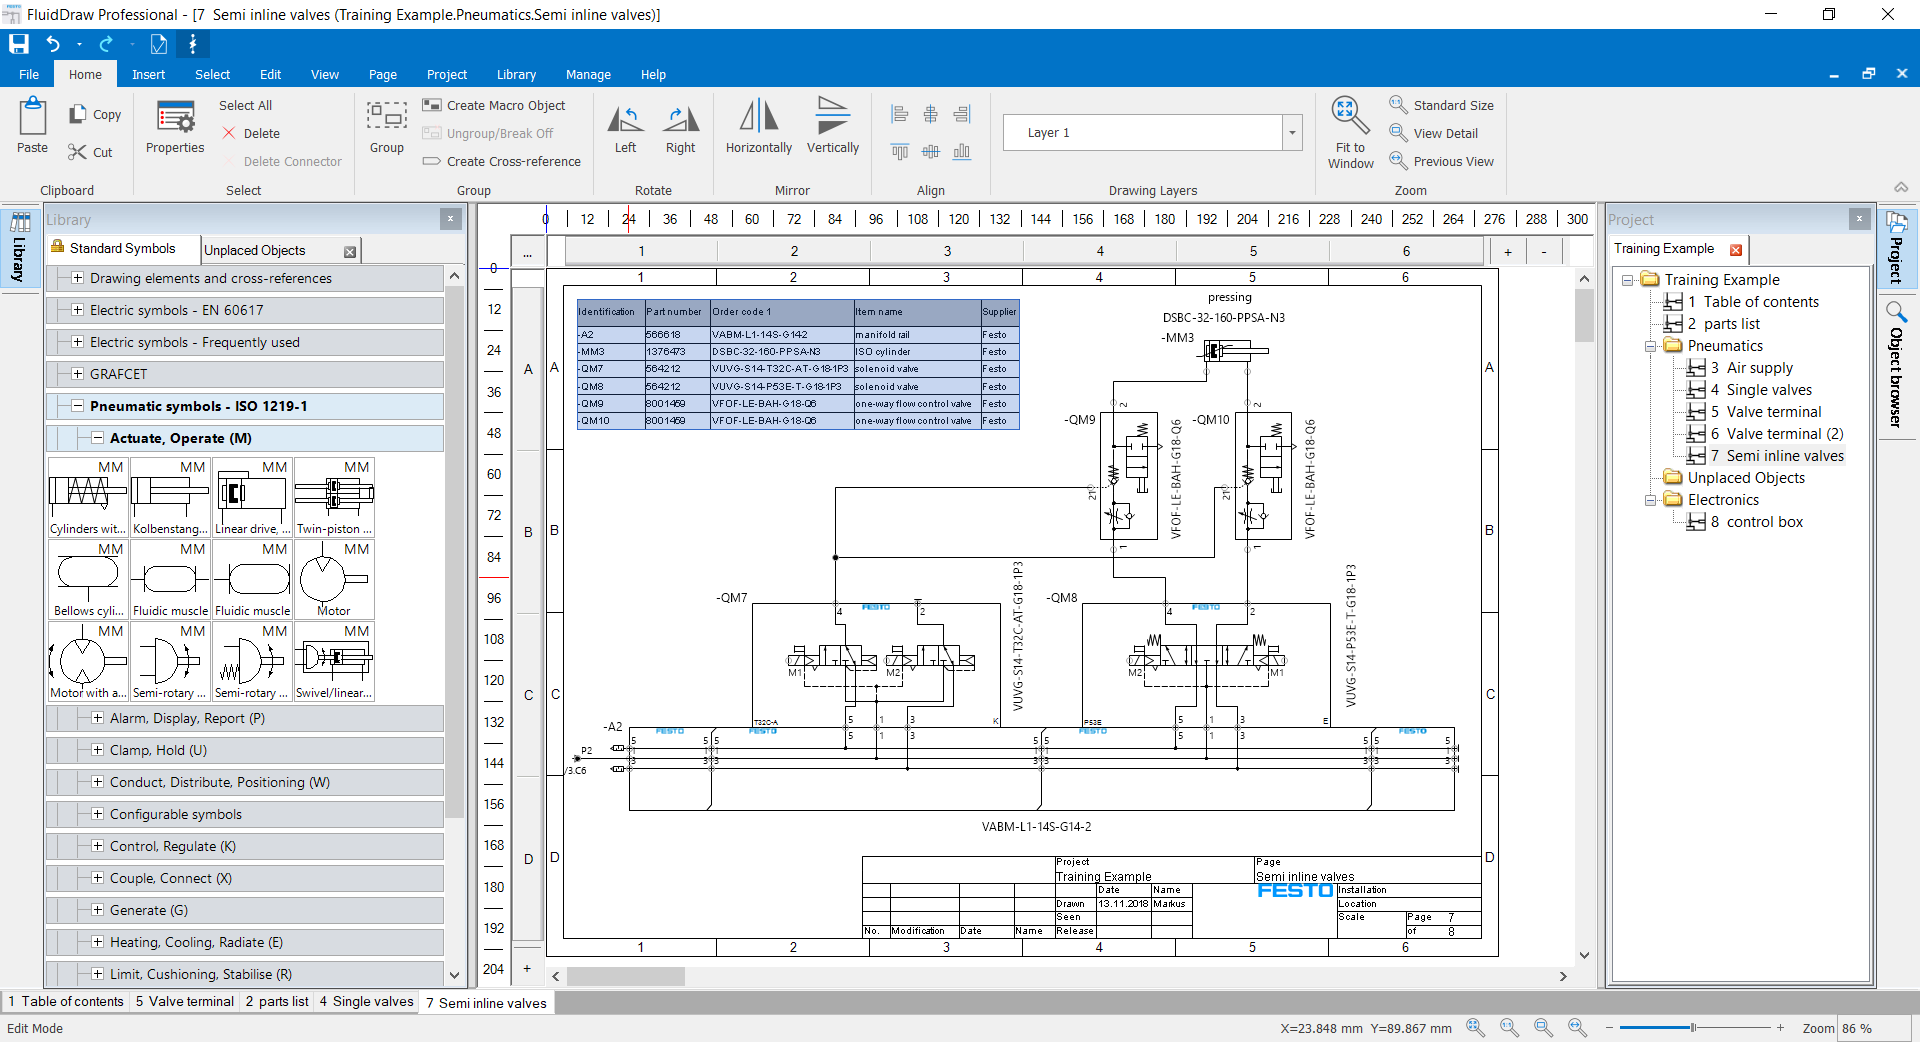Click the horizontal scrollbar of drawing area
Screen dimensions: 1920x1042
625,976
